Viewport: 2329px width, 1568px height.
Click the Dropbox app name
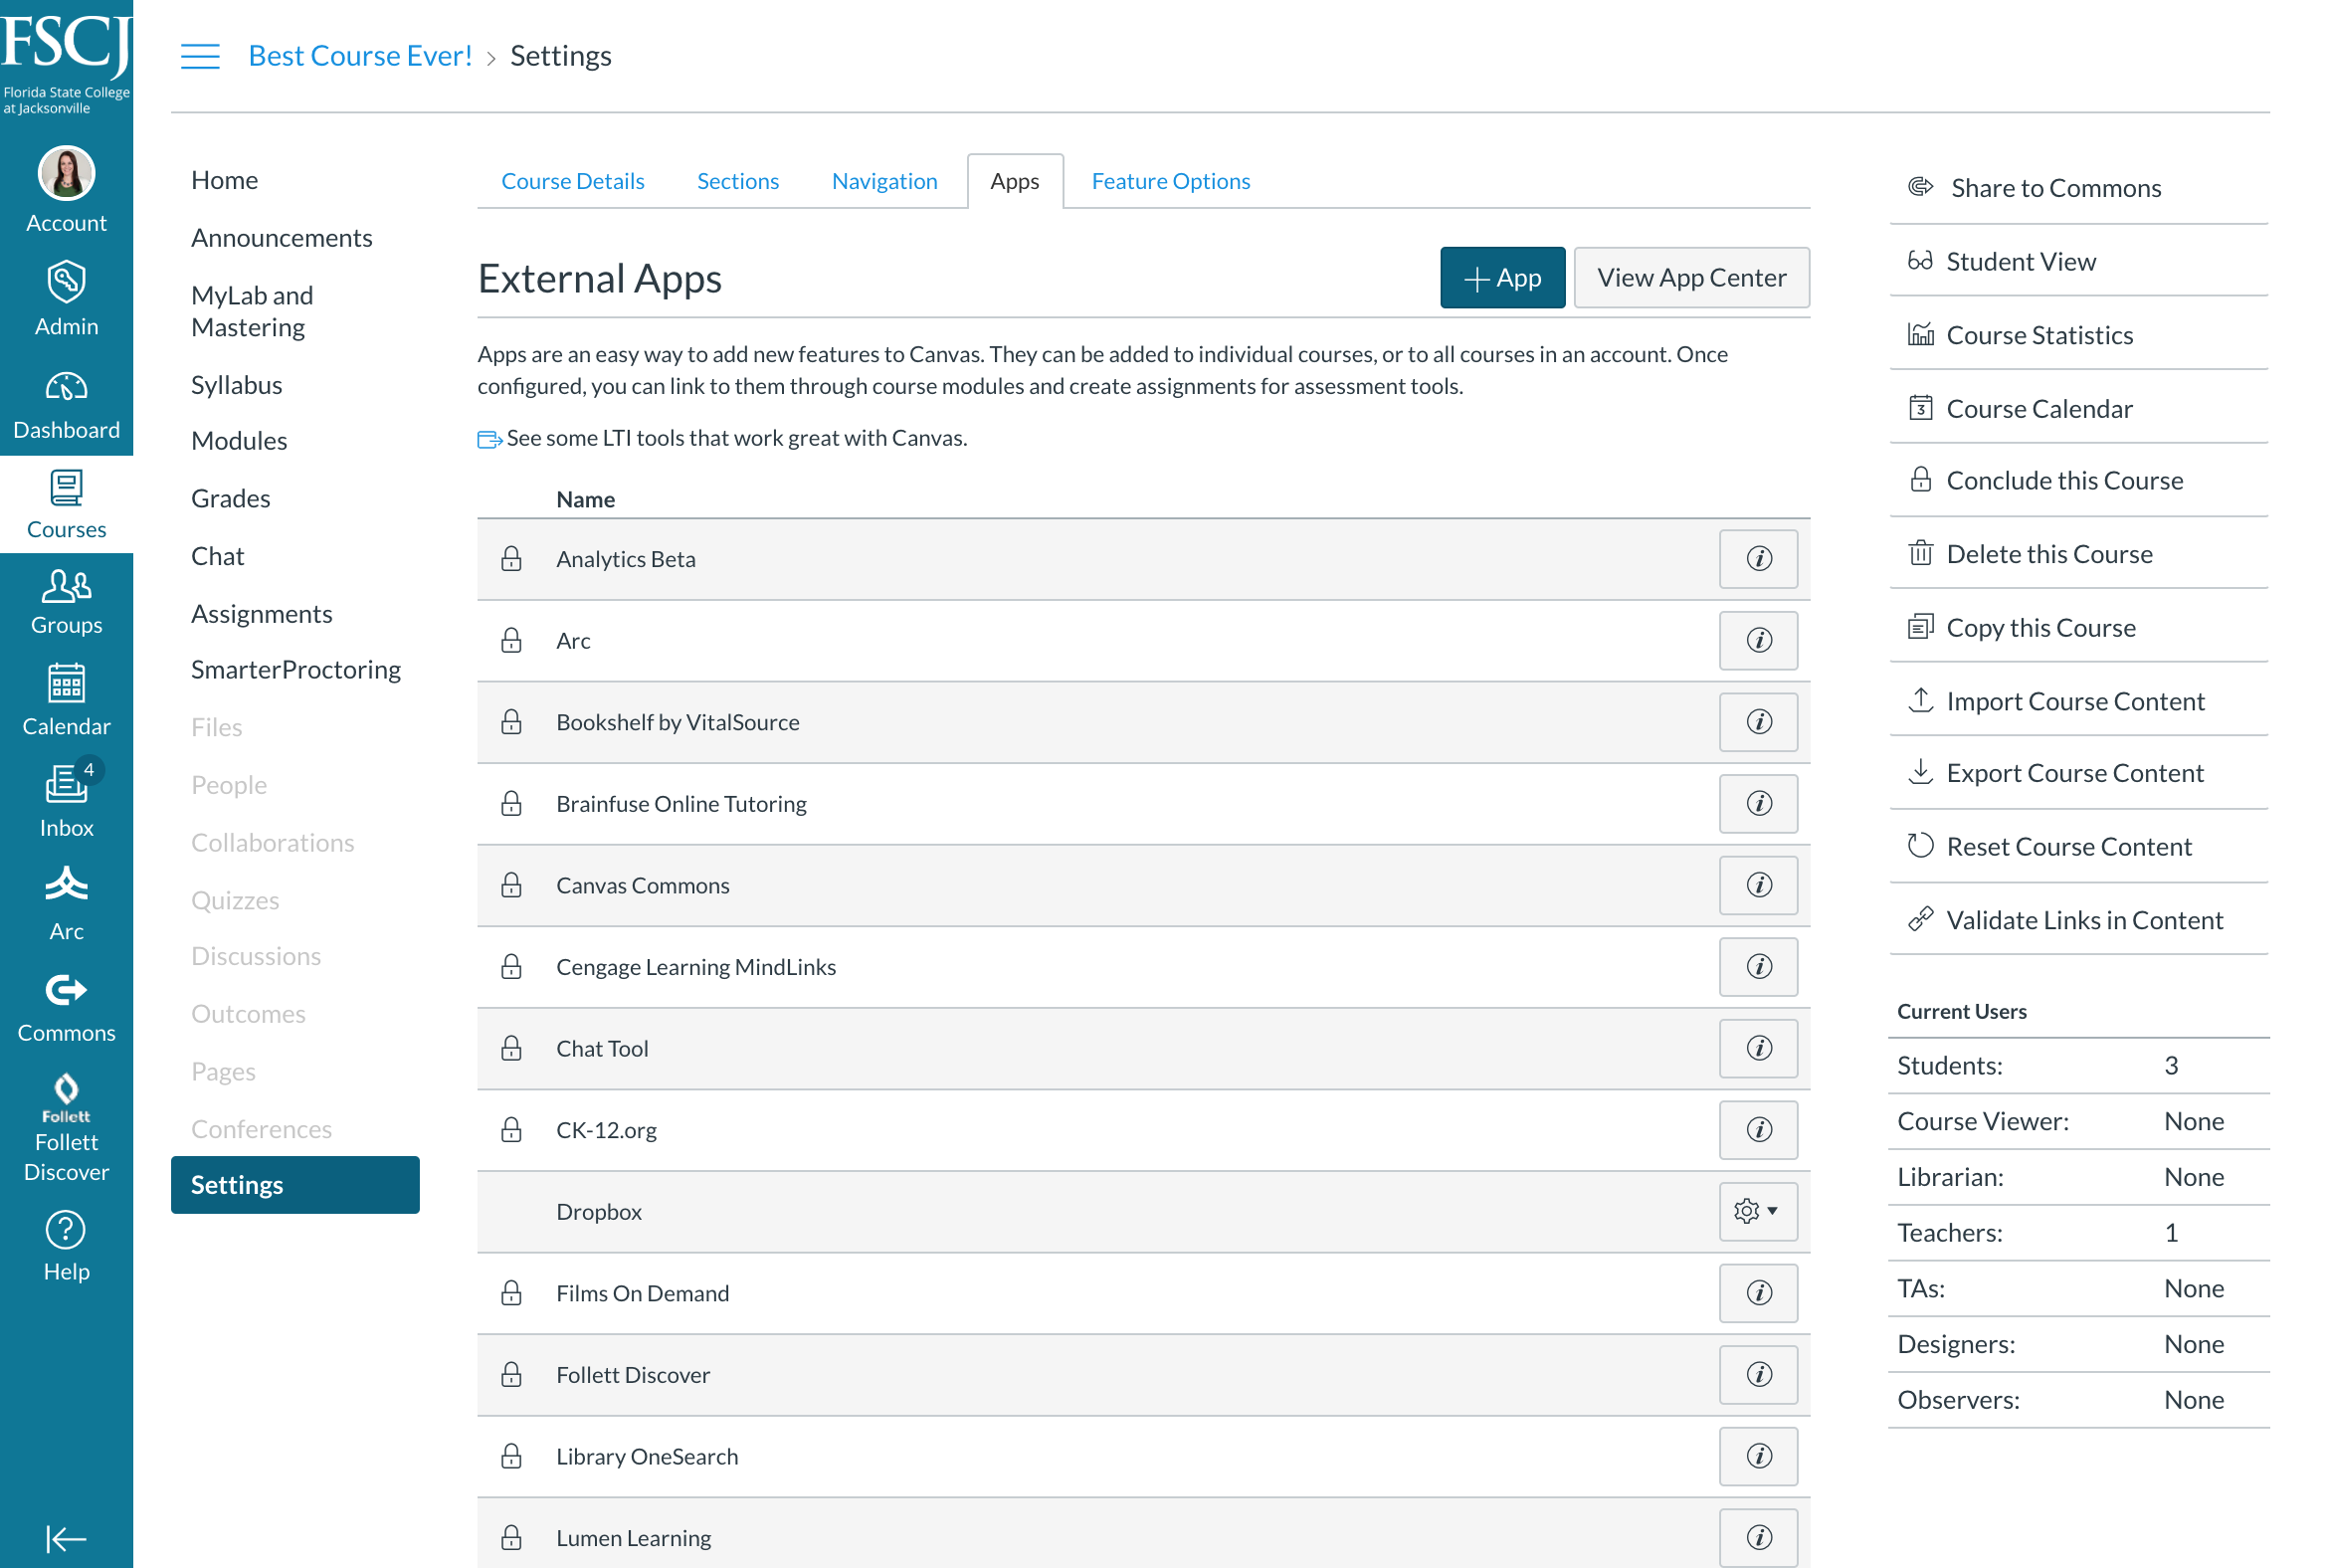(x=599, y=1212)
